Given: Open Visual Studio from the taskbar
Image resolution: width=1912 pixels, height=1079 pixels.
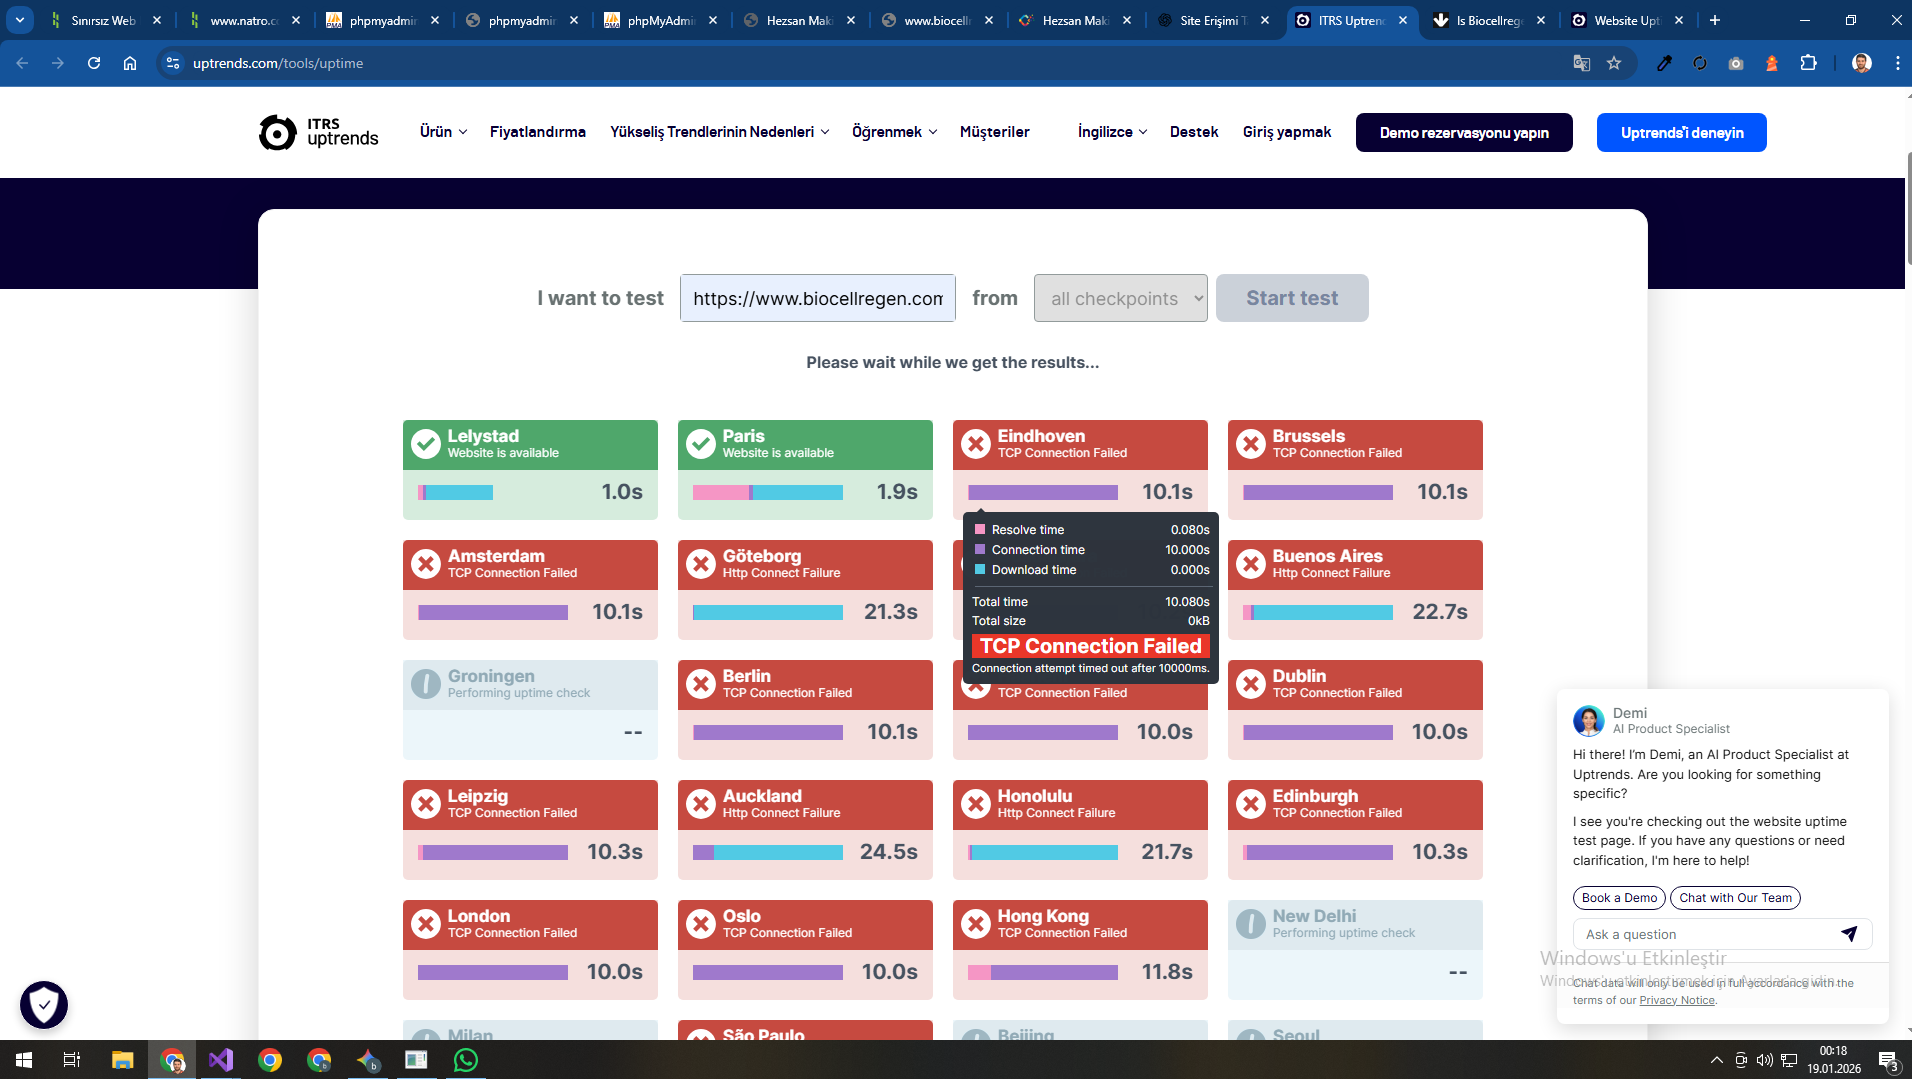Looking at the screenshot, I should [x=221, y=1060].
